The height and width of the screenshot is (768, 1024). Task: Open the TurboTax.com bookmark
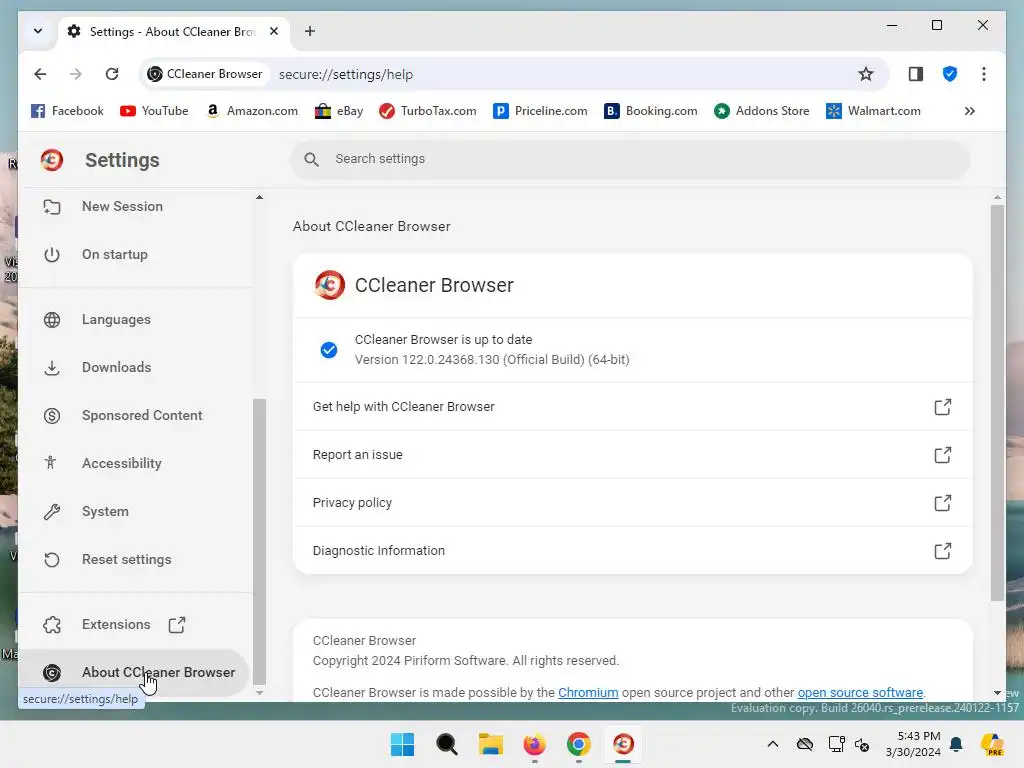click(x=428, y=111)
